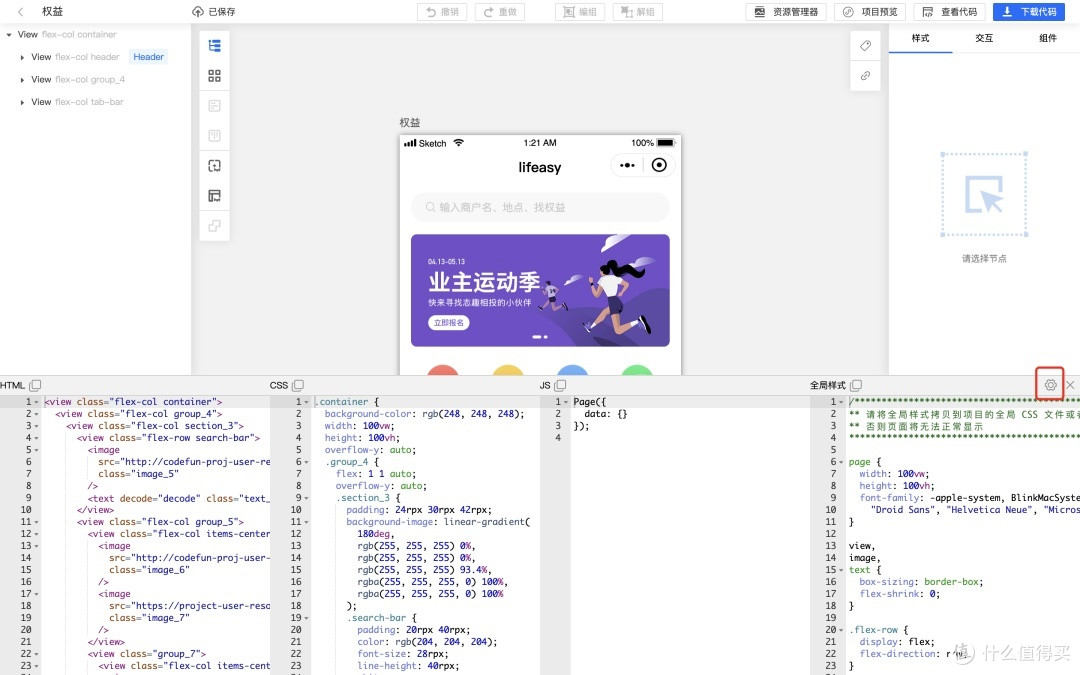Copy the JS code with the copy icon

(560, 385)
